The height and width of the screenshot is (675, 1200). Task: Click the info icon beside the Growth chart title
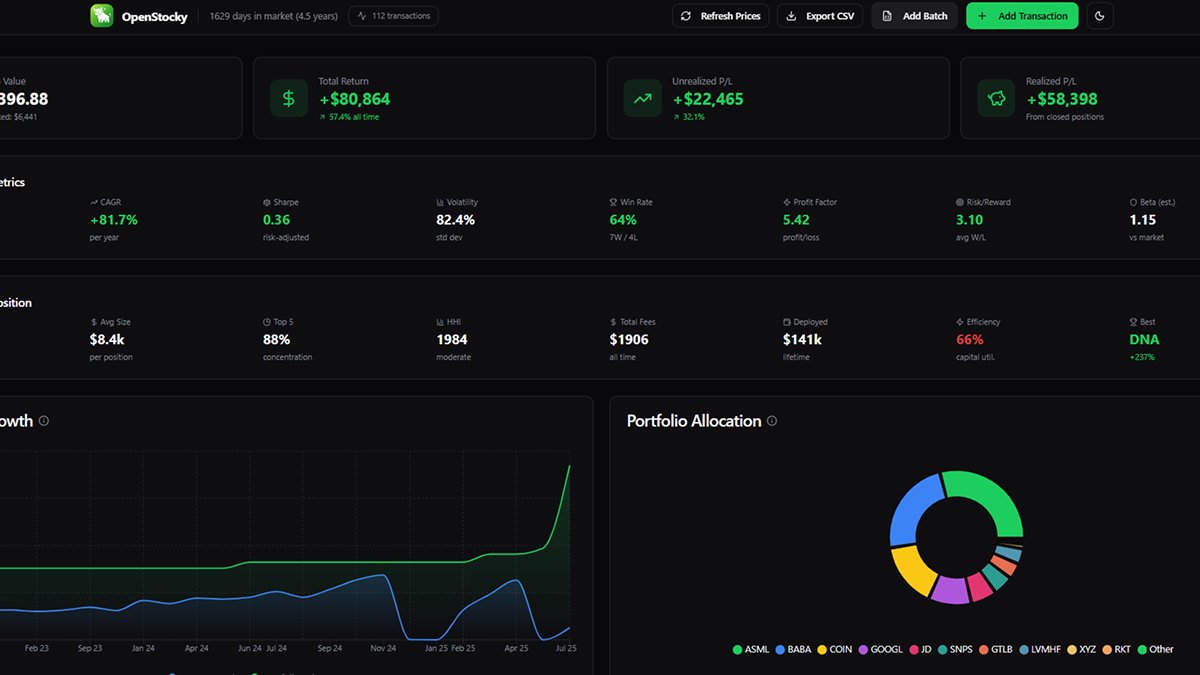pyautogui.click(x=42, y=421)
